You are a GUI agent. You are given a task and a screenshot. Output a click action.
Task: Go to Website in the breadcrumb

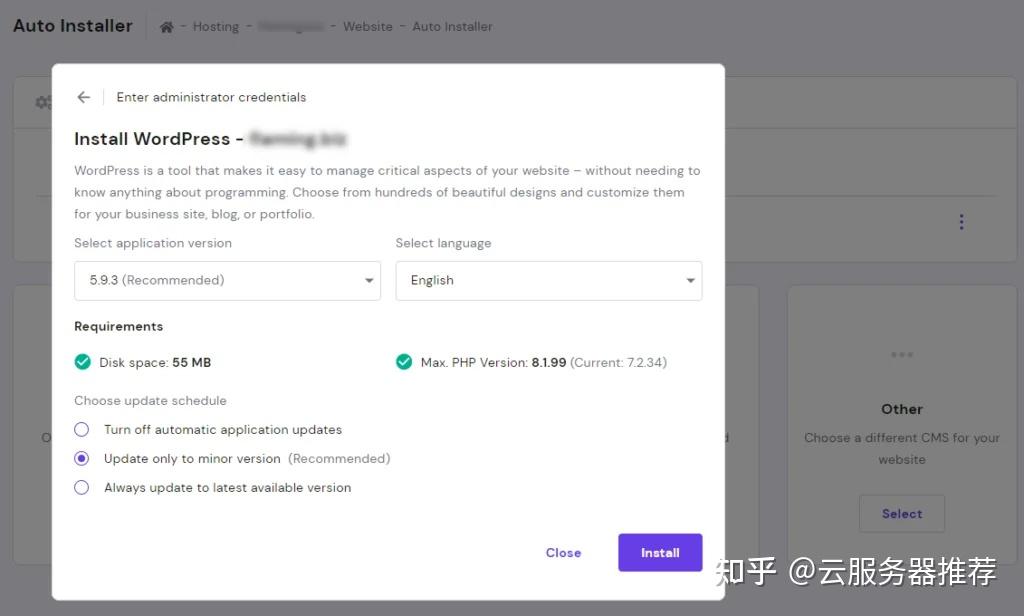click(x=368, y=27)
